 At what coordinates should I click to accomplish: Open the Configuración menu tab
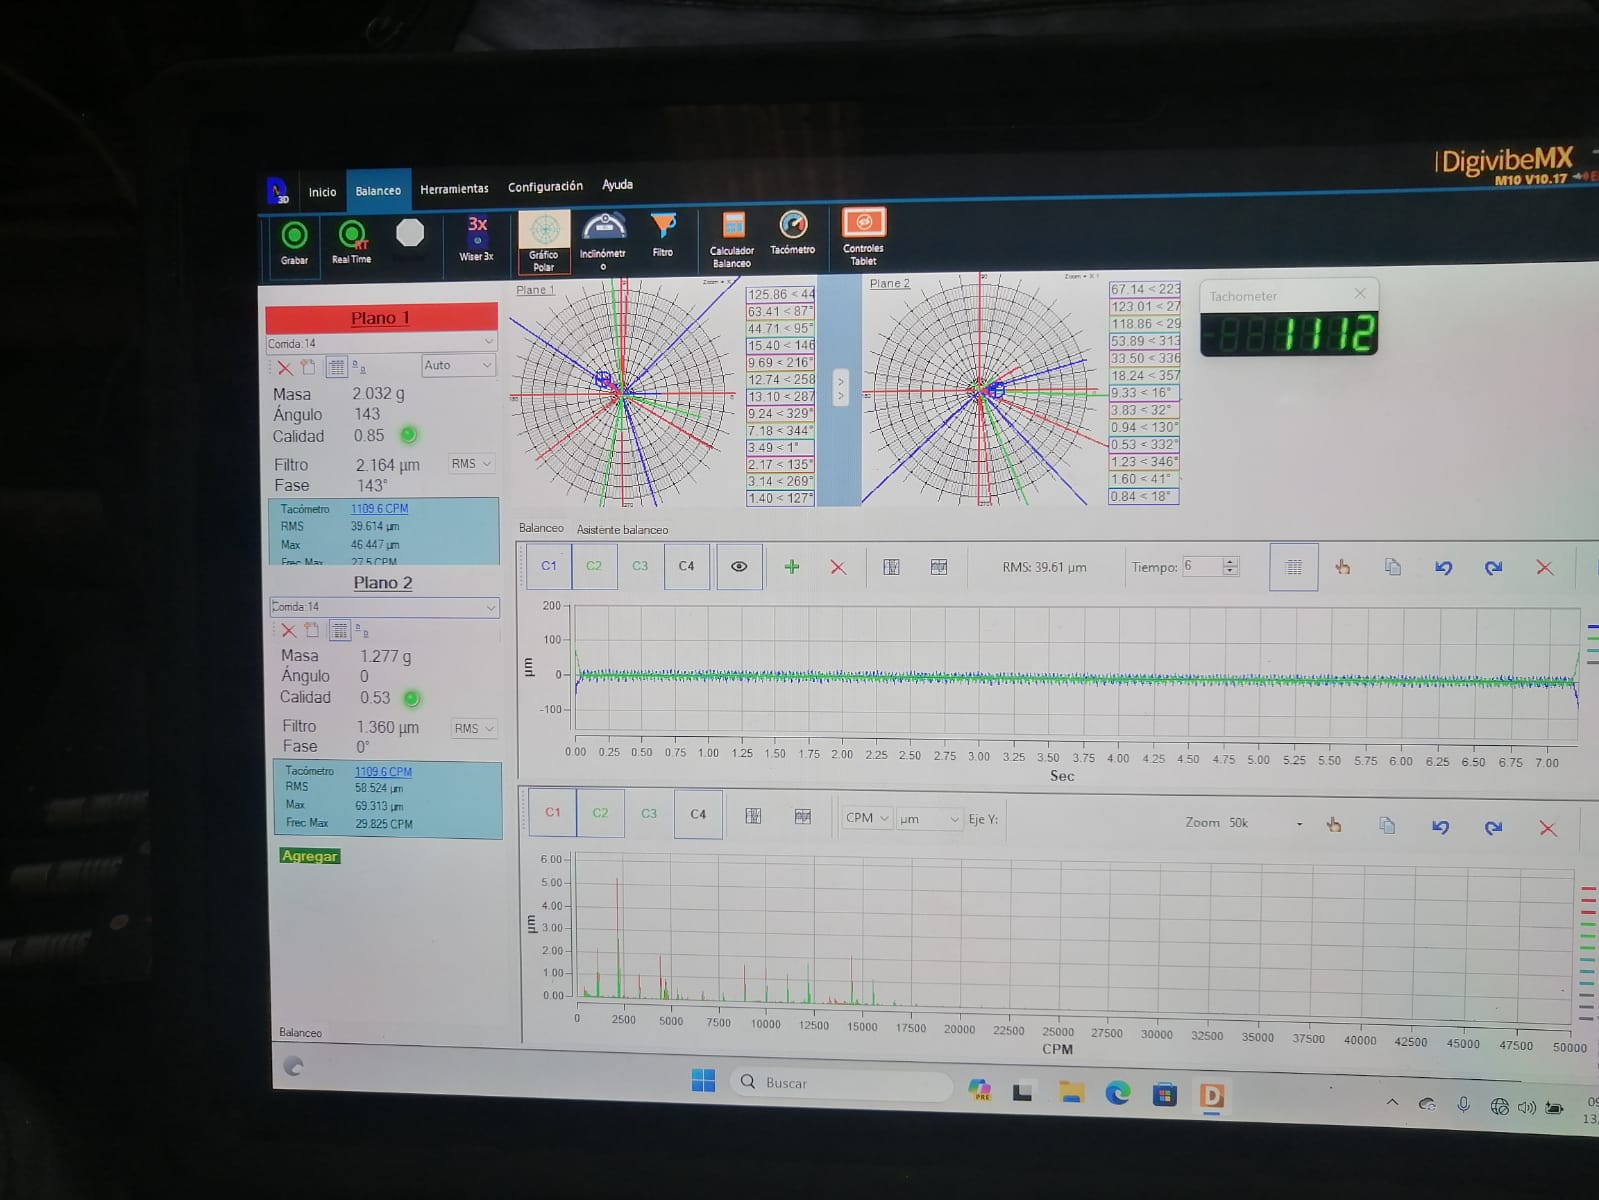[x=545, y=187]
